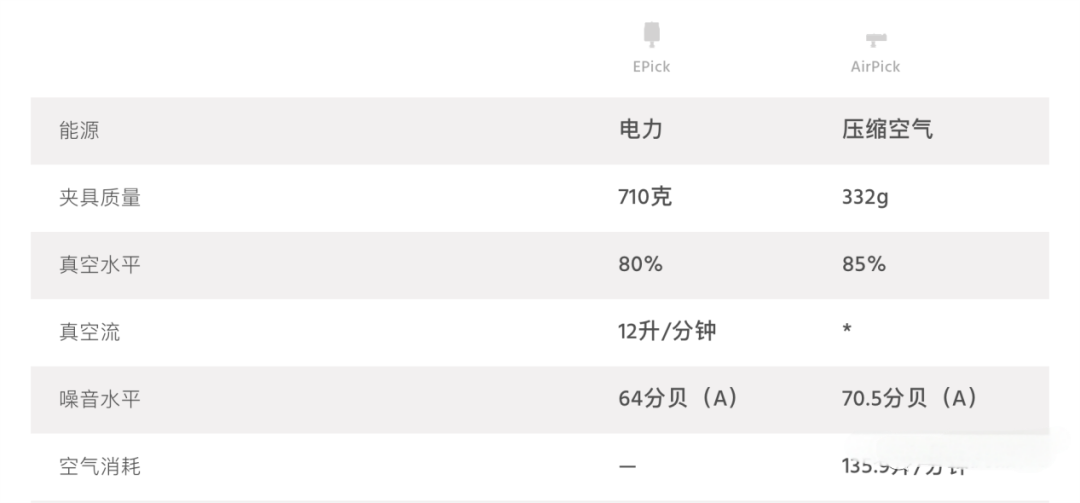The height and width of the screenshot is (503, 1080).
Task: Click the 64分贝（A）noise value
Action: click(x=678, y=398)
